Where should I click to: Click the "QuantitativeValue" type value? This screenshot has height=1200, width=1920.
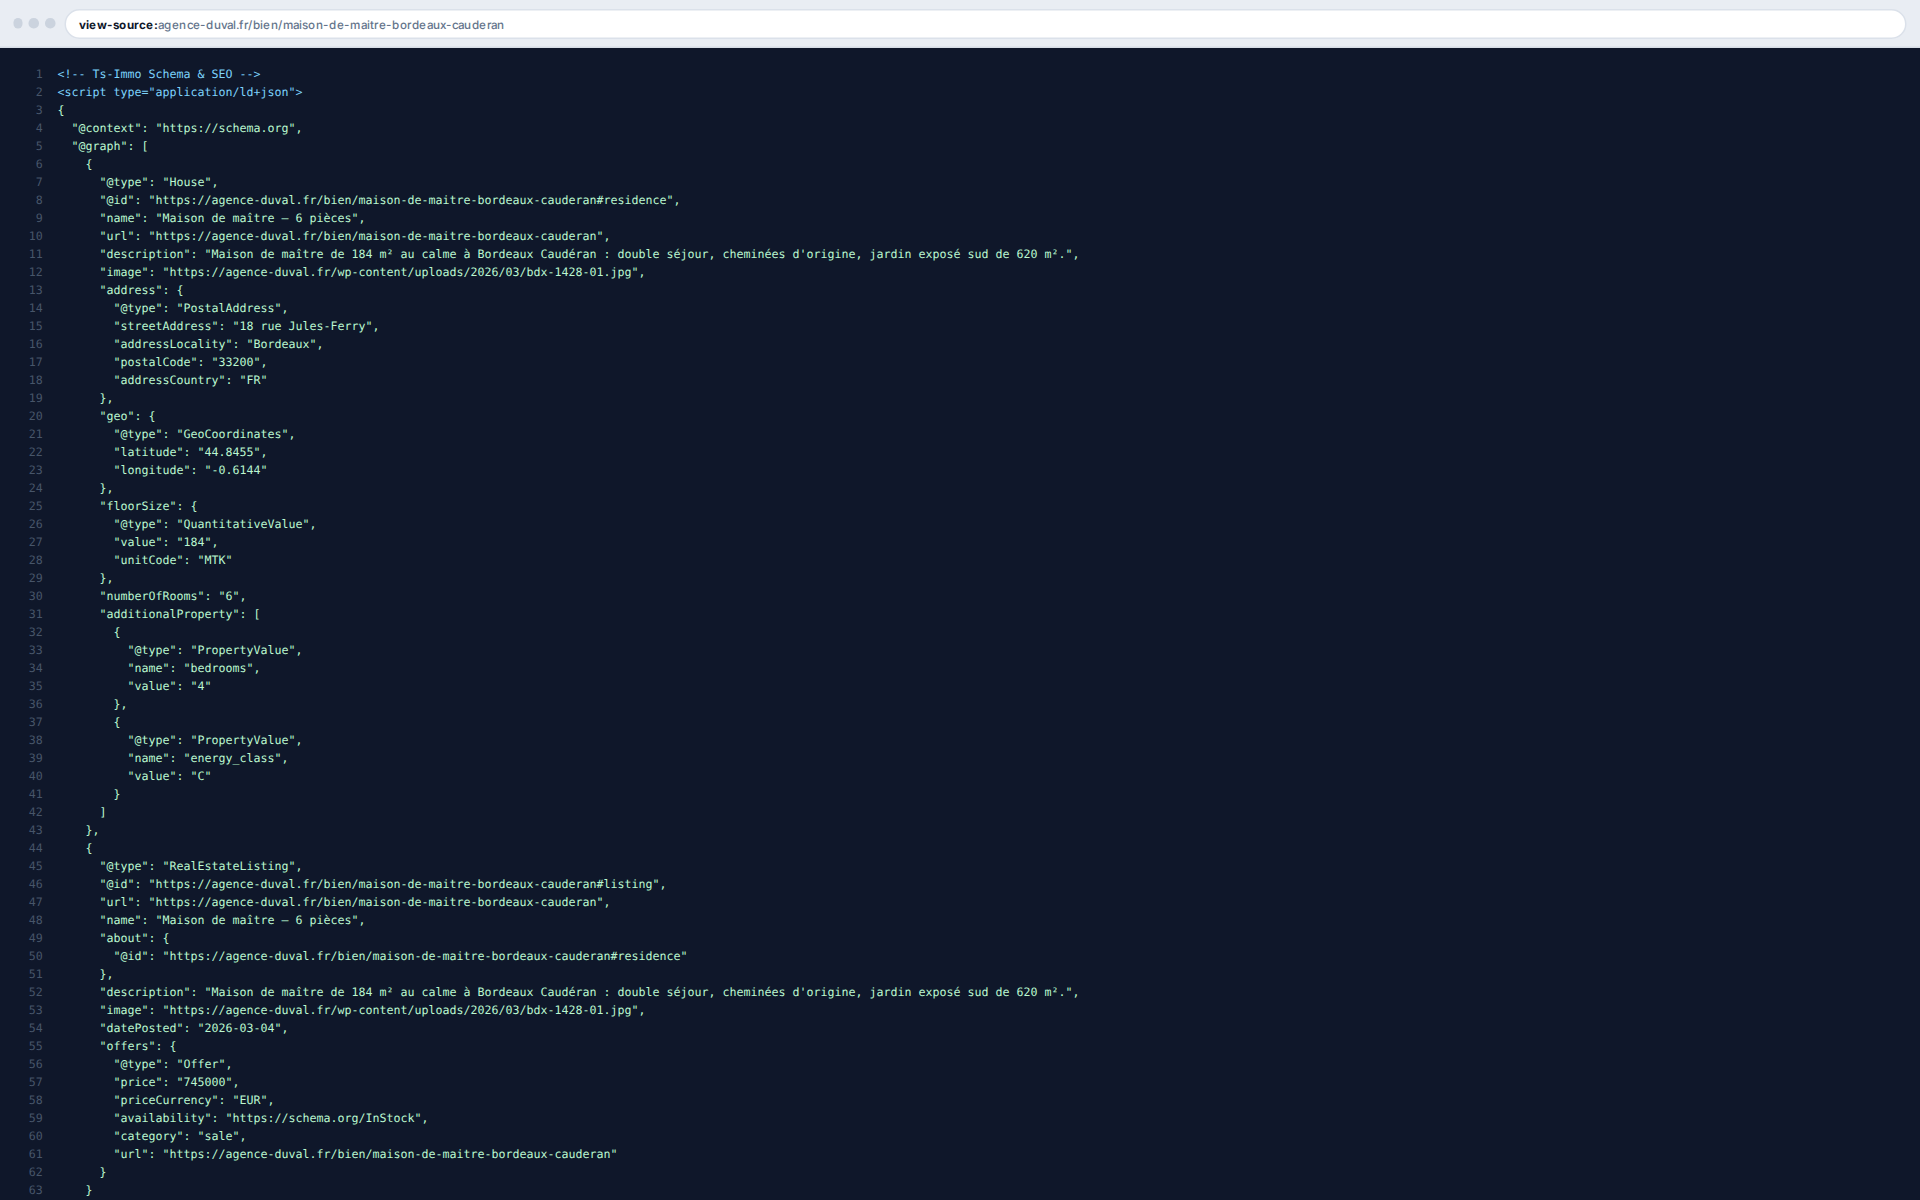[243, 524]
